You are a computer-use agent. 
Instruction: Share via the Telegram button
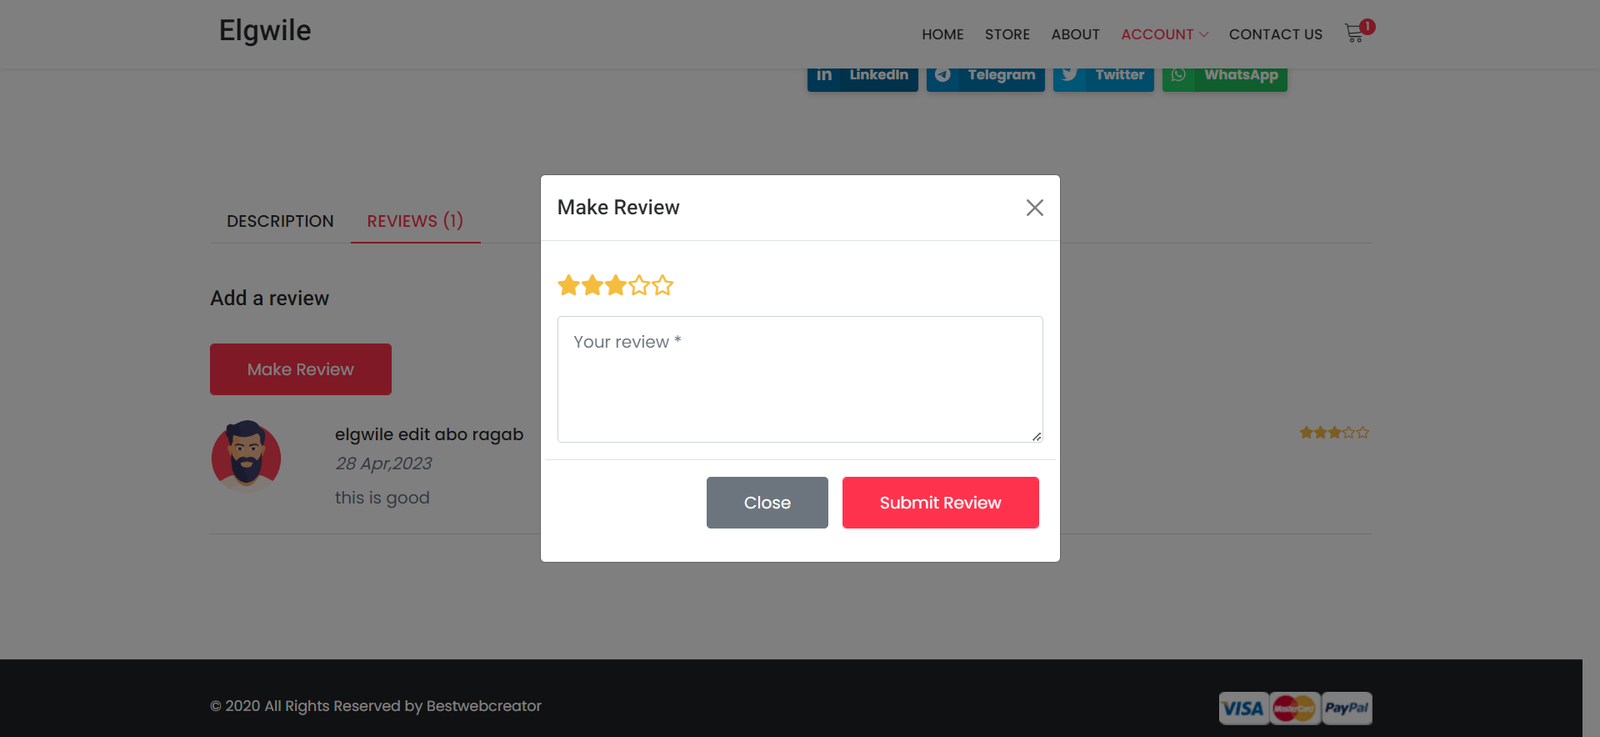985,77
